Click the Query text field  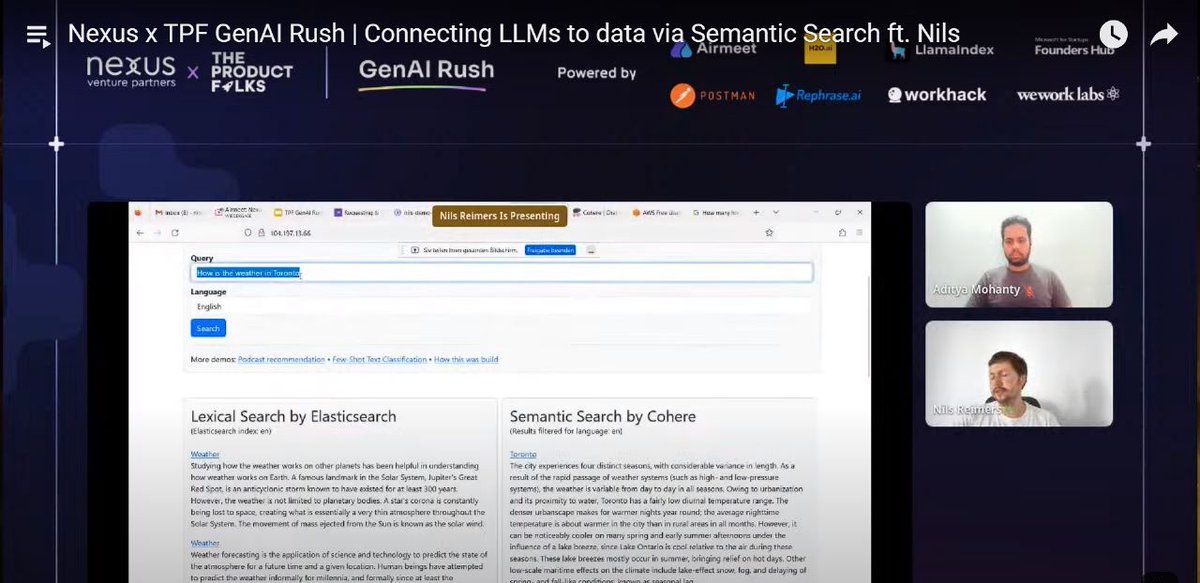tap(501, 272)
